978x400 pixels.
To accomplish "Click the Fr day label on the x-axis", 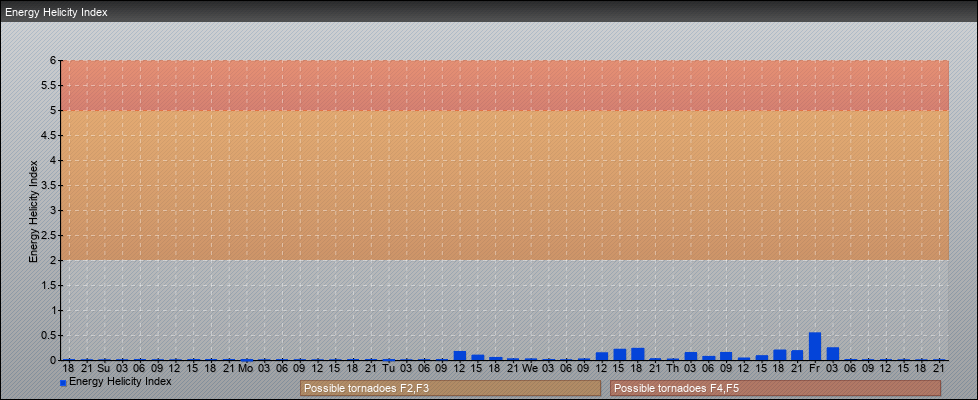I will pos(815,369).
